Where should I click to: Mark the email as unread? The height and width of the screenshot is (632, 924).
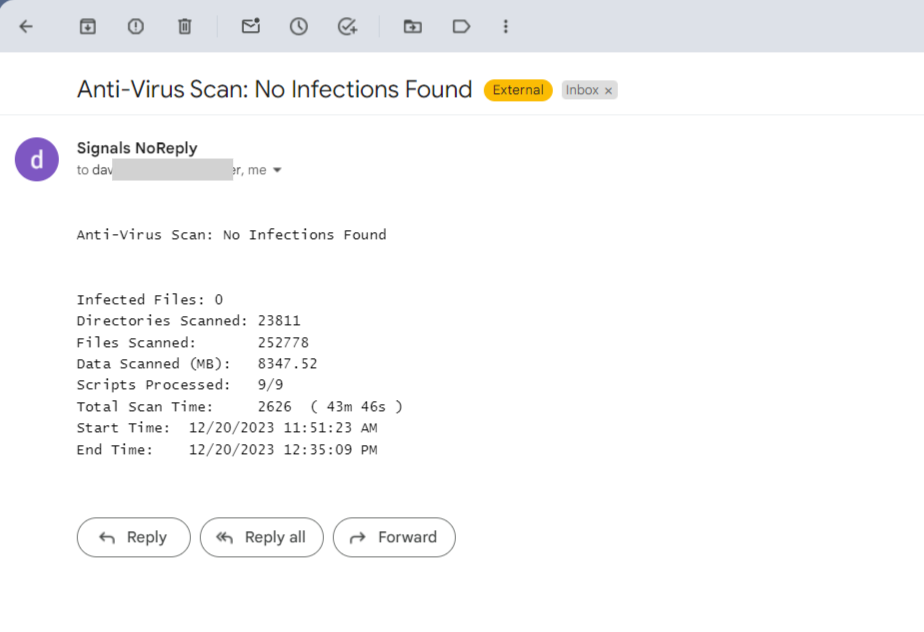point(249,26)
